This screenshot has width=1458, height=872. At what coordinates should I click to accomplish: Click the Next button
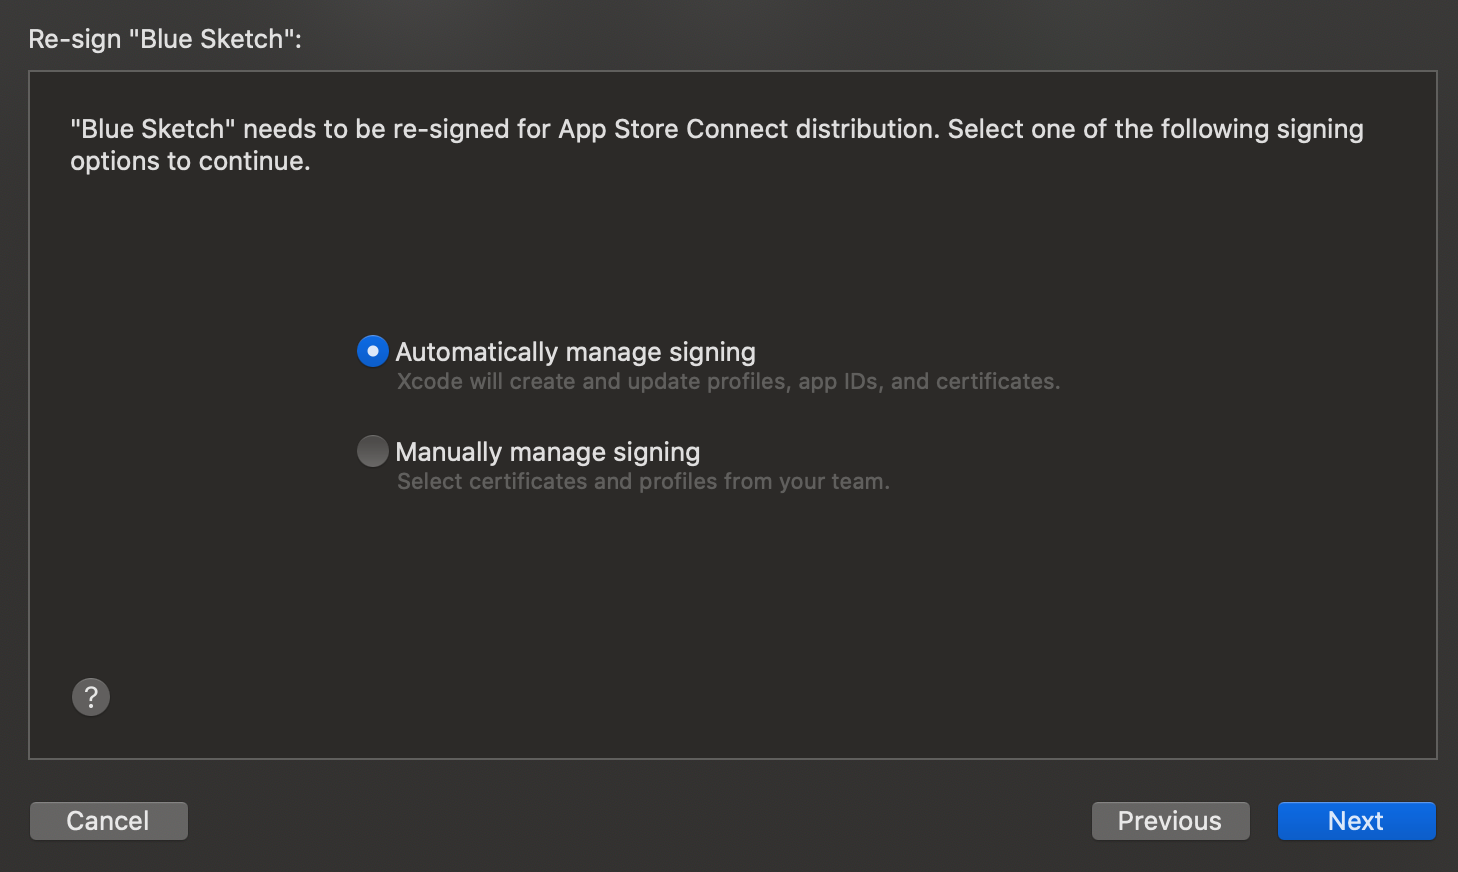coord(1356,821)
